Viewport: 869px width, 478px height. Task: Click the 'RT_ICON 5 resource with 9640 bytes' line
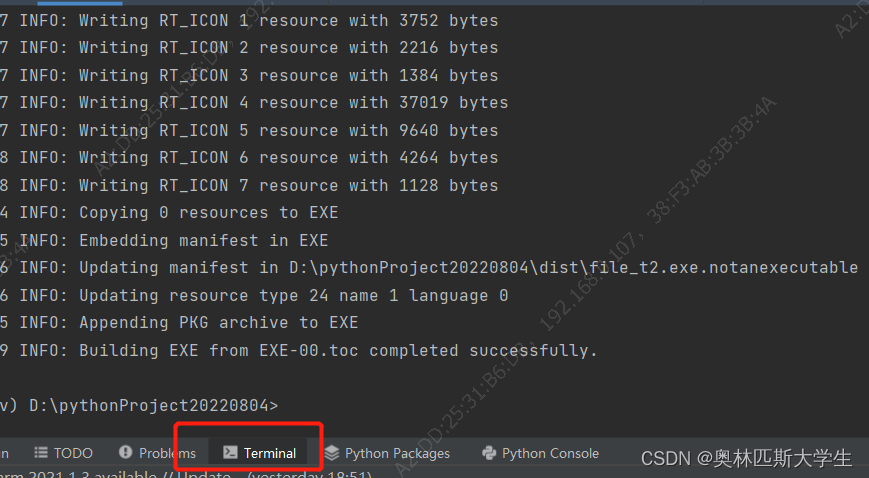(x=249, y=130)
